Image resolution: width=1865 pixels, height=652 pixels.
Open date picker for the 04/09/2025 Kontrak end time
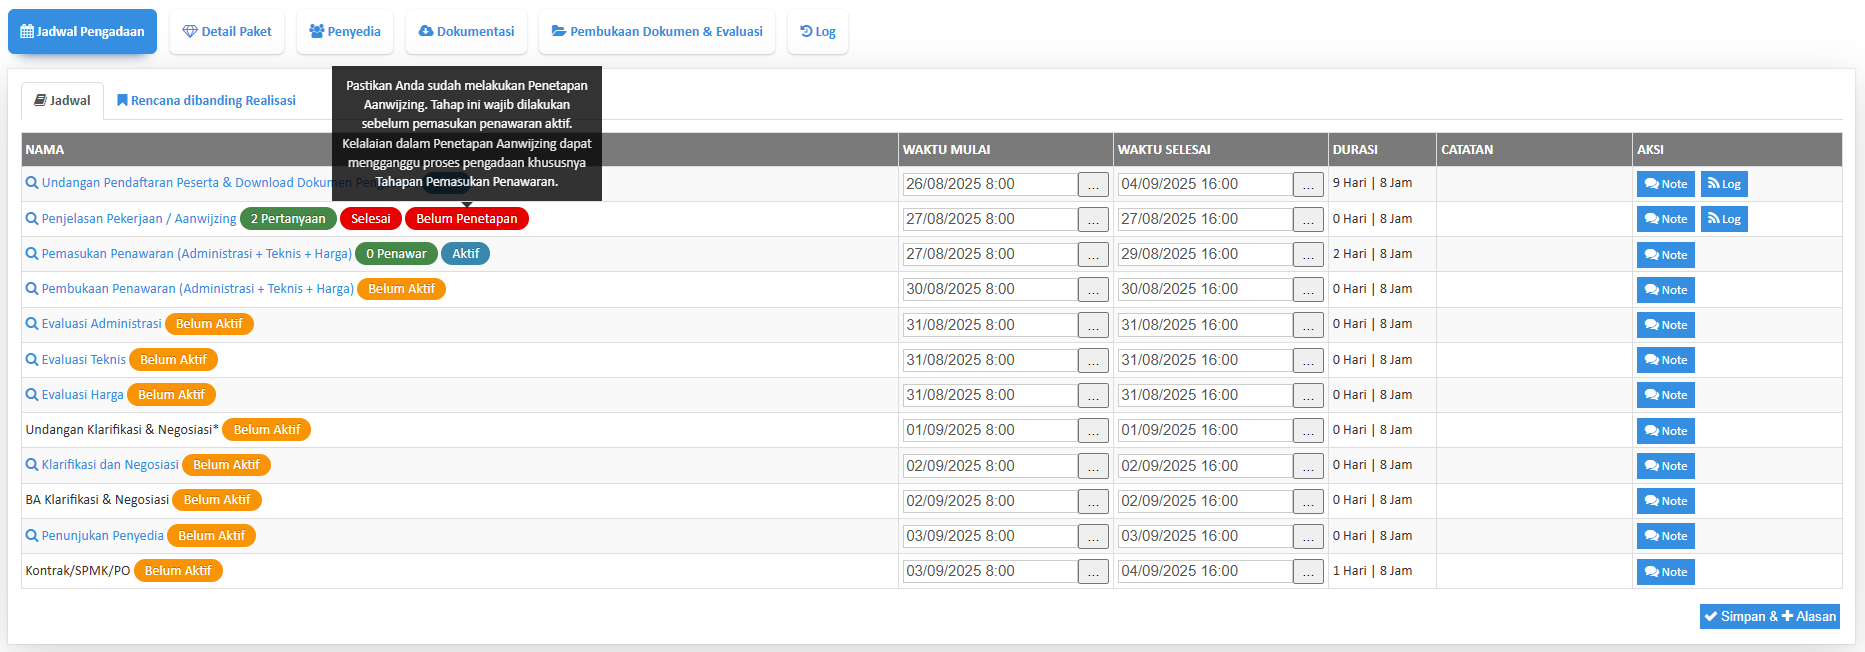click(x=1307, y=572)
